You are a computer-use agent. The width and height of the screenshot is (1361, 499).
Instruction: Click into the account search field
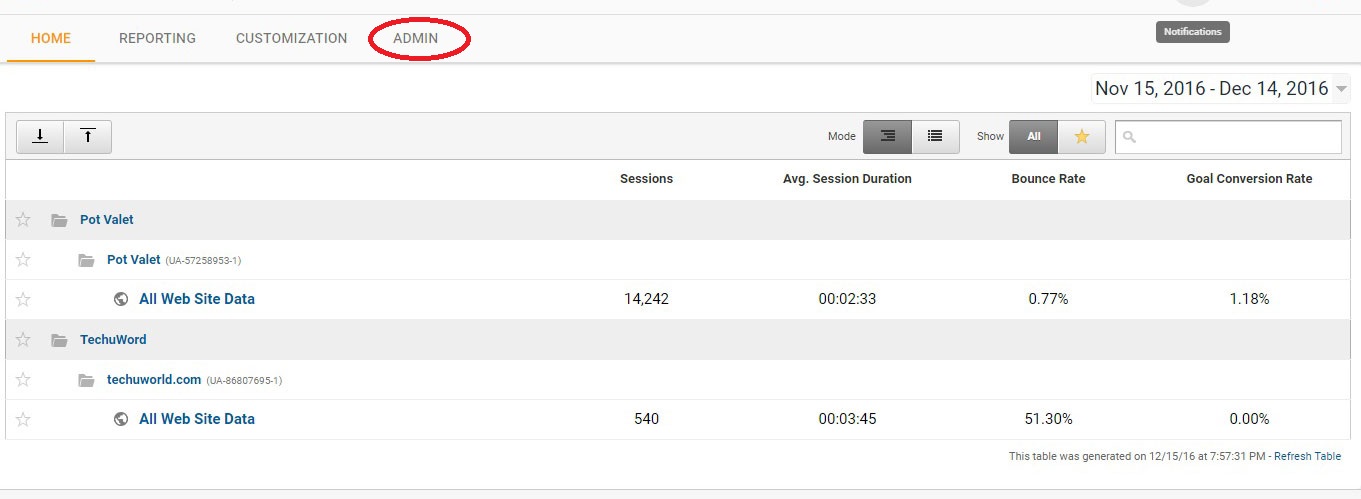pos(1228,137)
